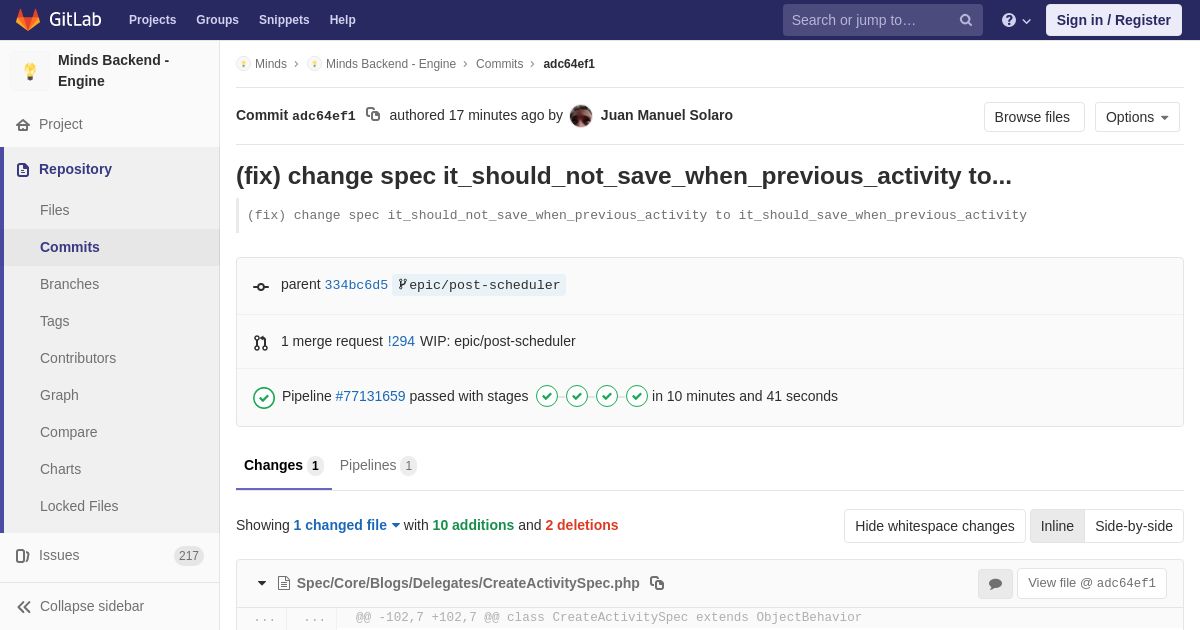The width and height of the screenshot is (1200, 630).
Task: Click the second pipeline stage checkmark
Action: point(577,396)
